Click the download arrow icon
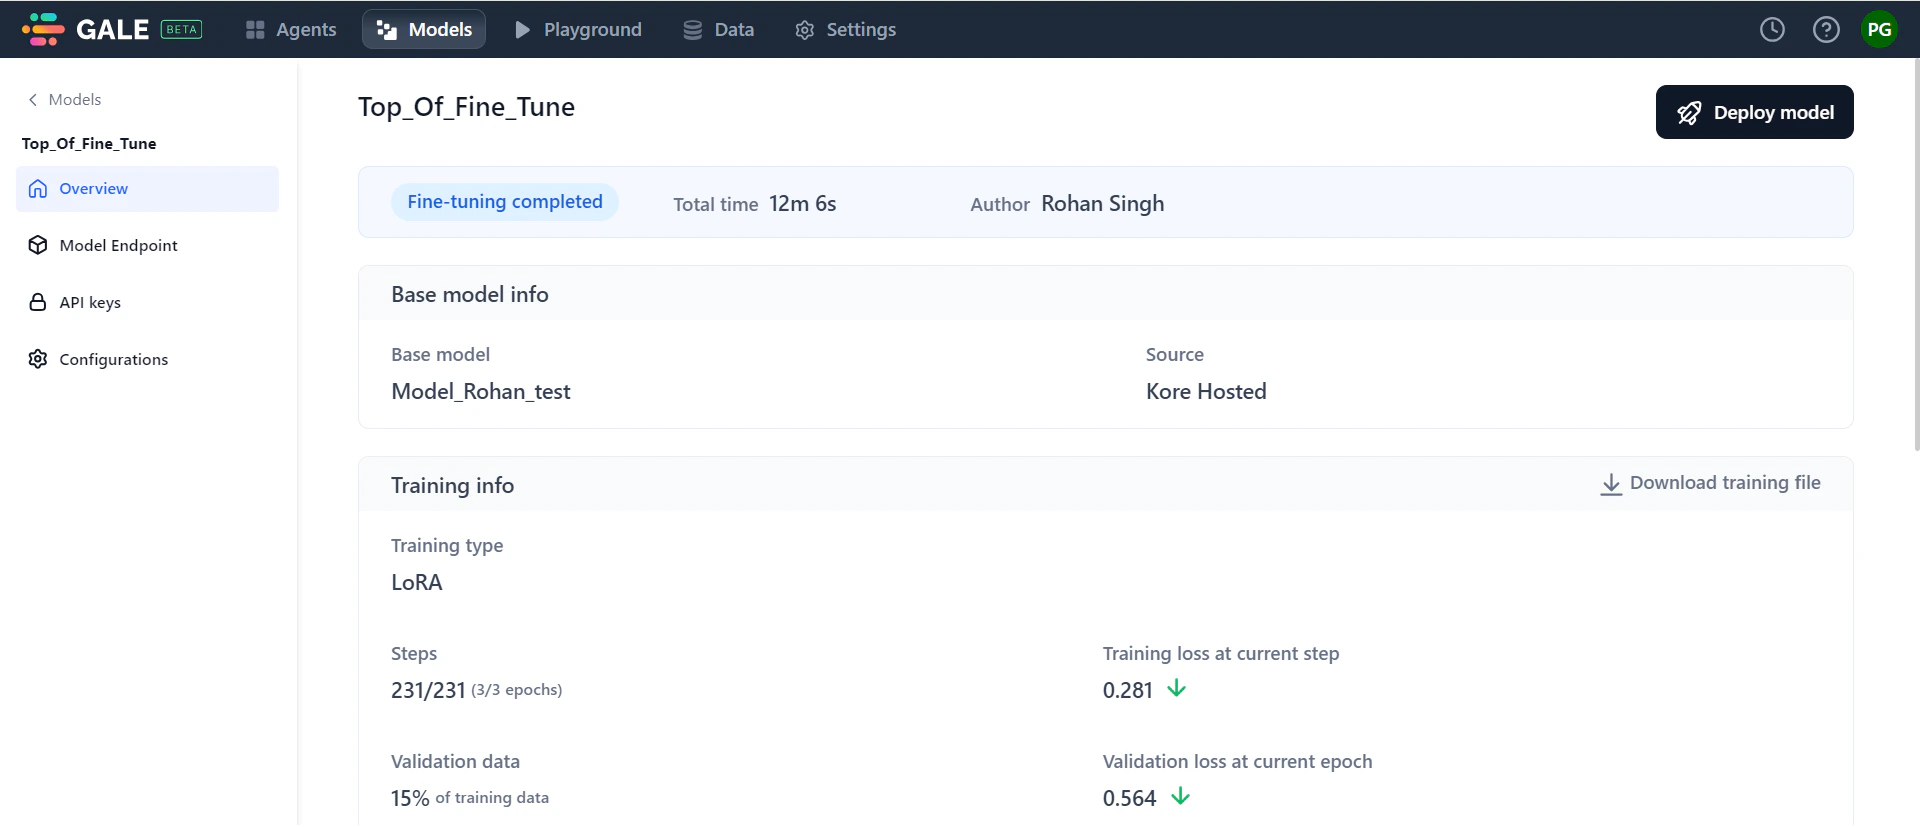Image resolution: width=1920 pixels, height=827 pixels. point(1611,484)
